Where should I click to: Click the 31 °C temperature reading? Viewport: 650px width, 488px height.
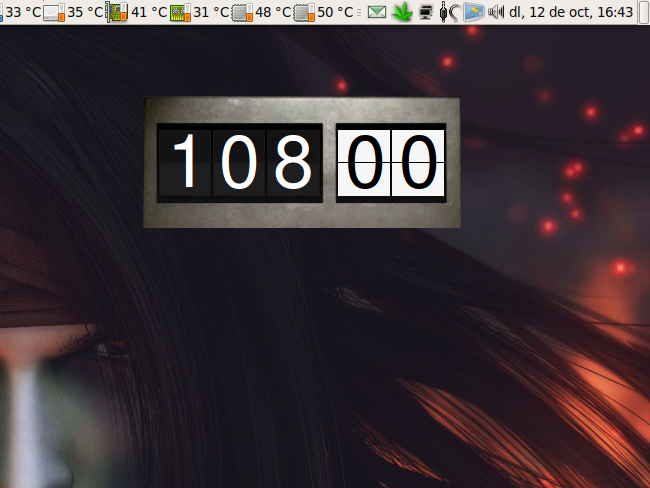(211, 12)
